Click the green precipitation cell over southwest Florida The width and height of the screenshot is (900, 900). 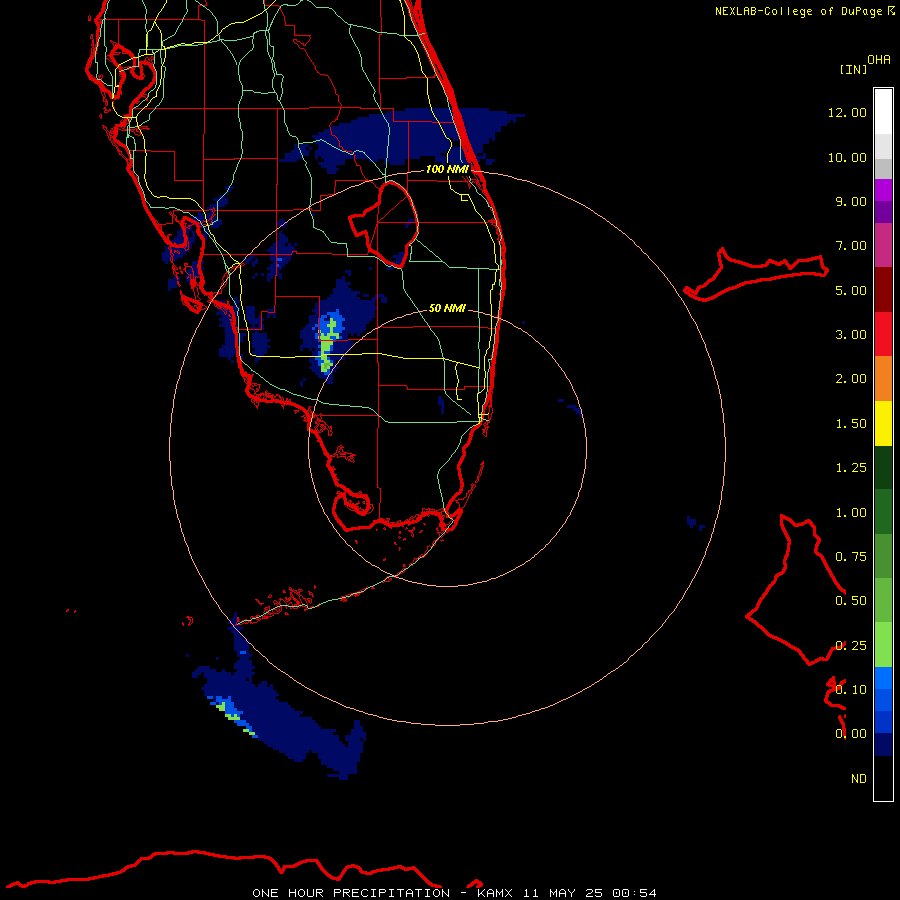pos(327,347)
